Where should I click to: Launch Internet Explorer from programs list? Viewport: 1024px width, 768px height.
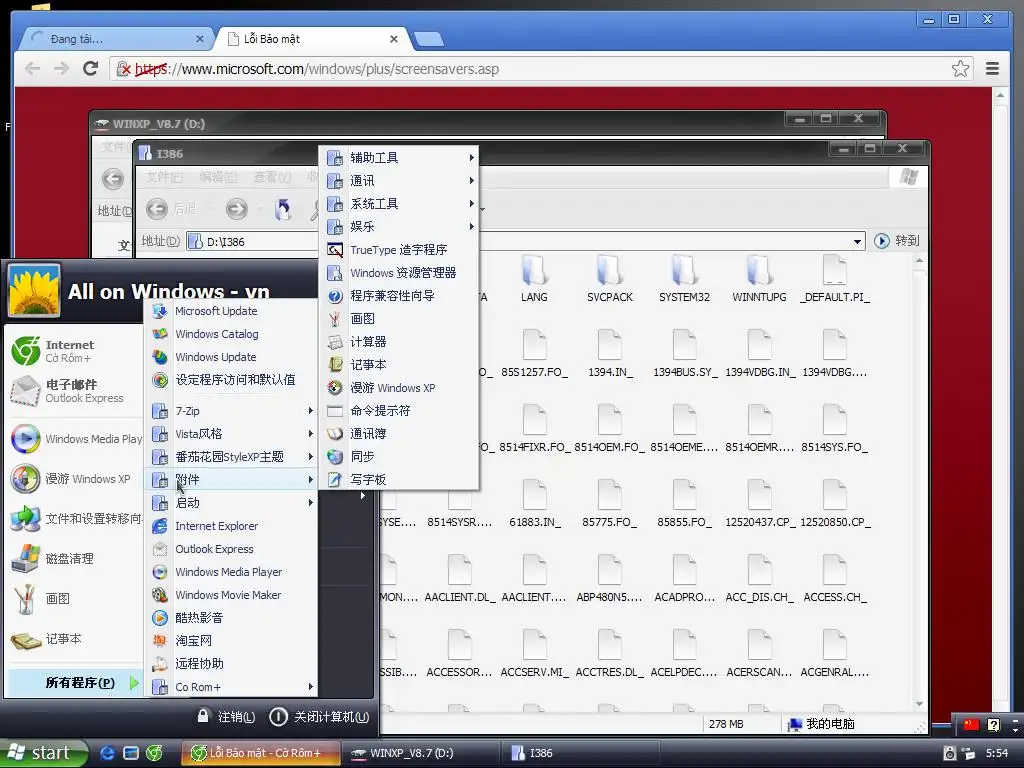pos(232,526)
